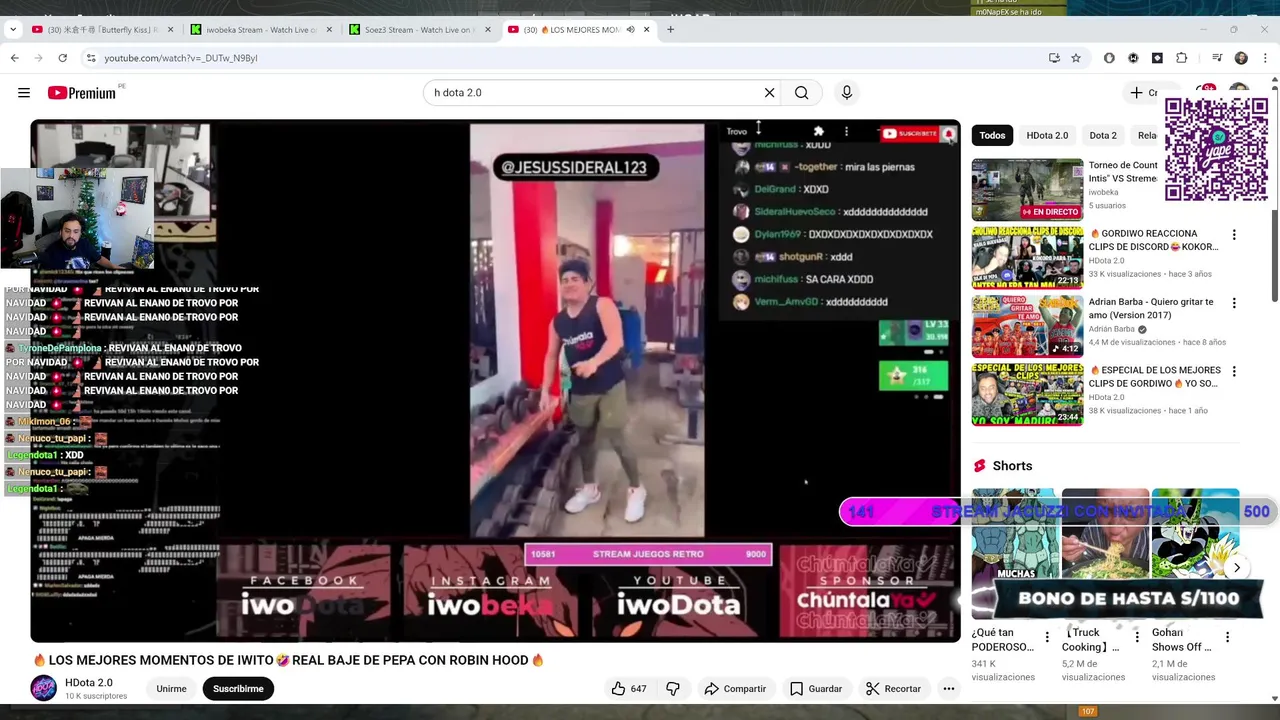Close the iwobeka Stream tab
1280x720 pixels.
330,30
